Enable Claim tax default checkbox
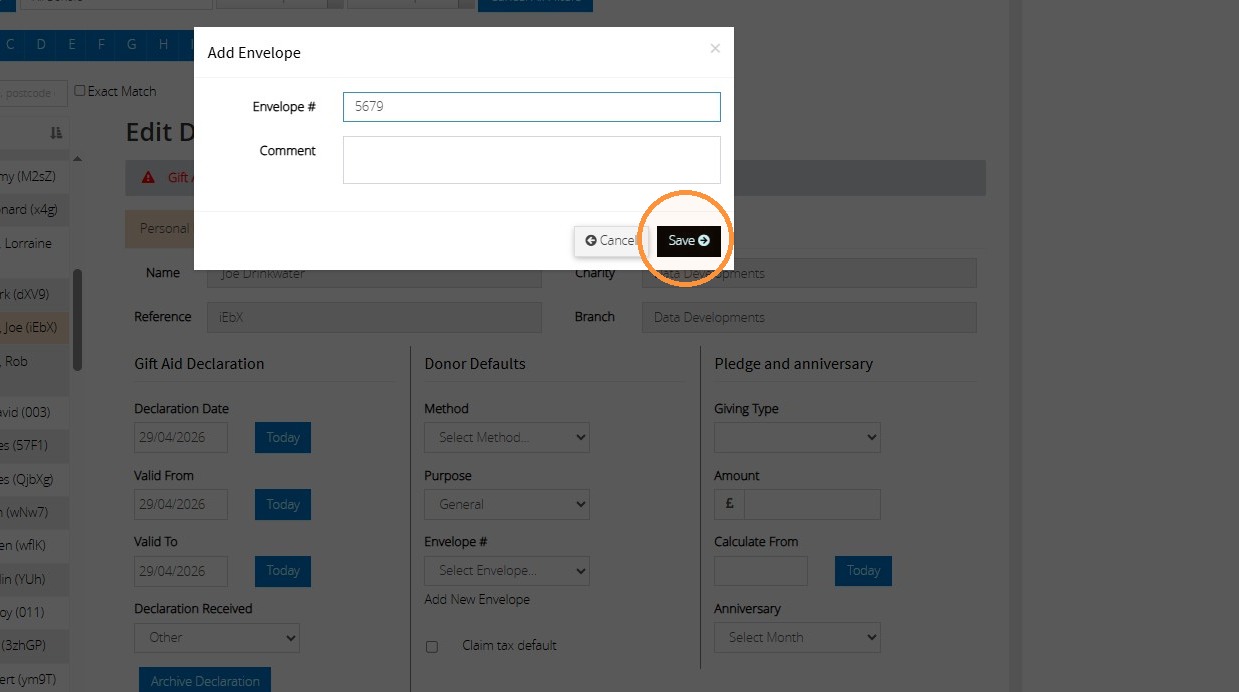Image resolution: width=1239 pixels, height=692 pixels. pyautogui.click(x=432, y=647)
